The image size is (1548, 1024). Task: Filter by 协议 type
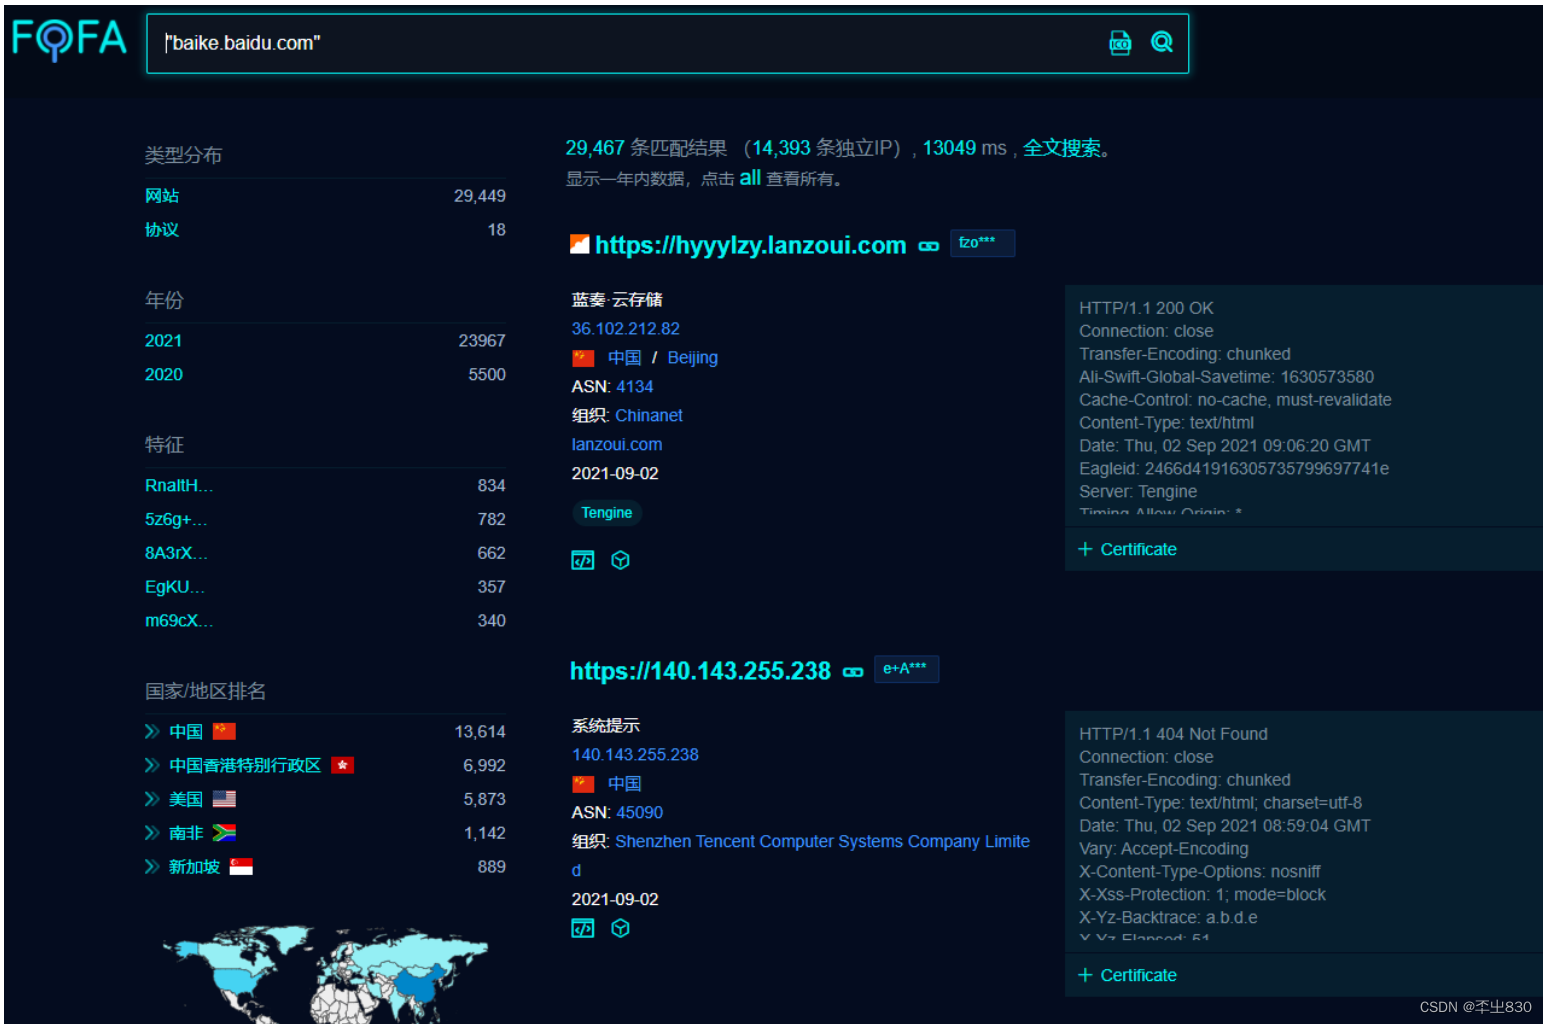pos(162,230)
